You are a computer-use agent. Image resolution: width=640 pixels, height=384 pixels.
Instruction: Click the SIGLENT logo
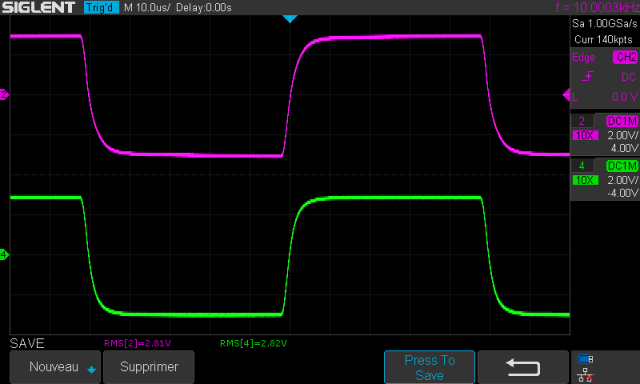[x=38, y=7]
